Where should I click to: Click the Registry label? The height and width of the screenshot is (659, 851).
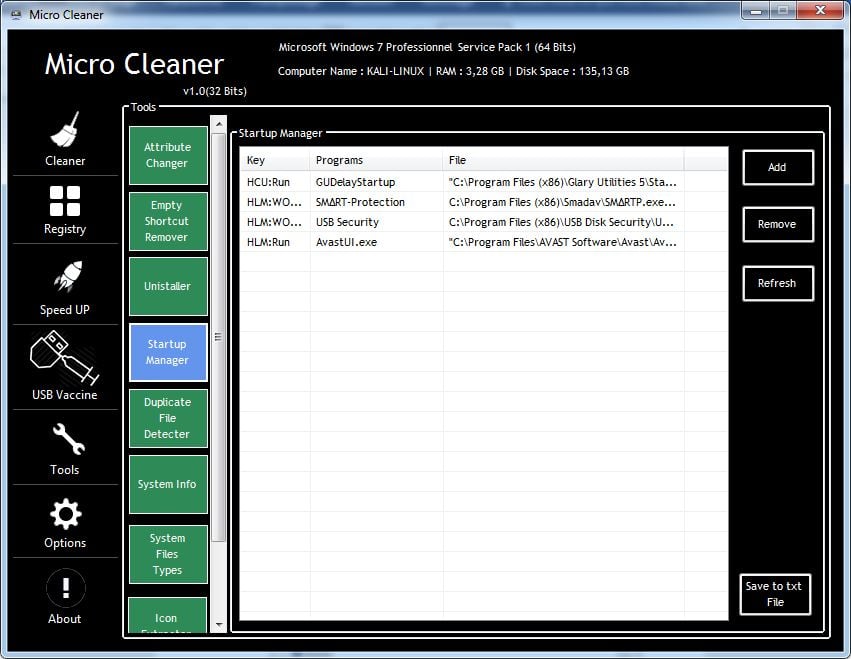tap(65, 229)
